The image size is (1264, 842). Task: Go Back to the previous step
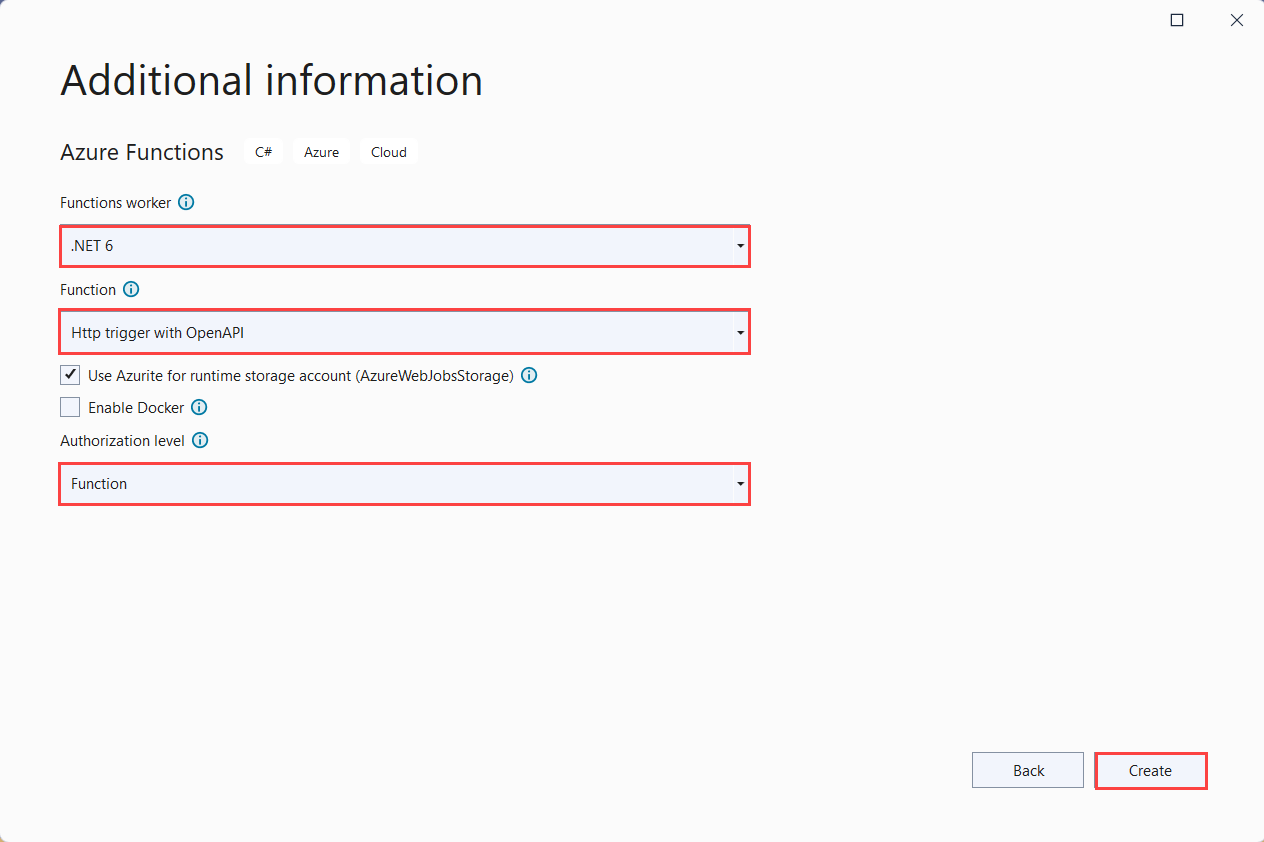pos(1028,771)
